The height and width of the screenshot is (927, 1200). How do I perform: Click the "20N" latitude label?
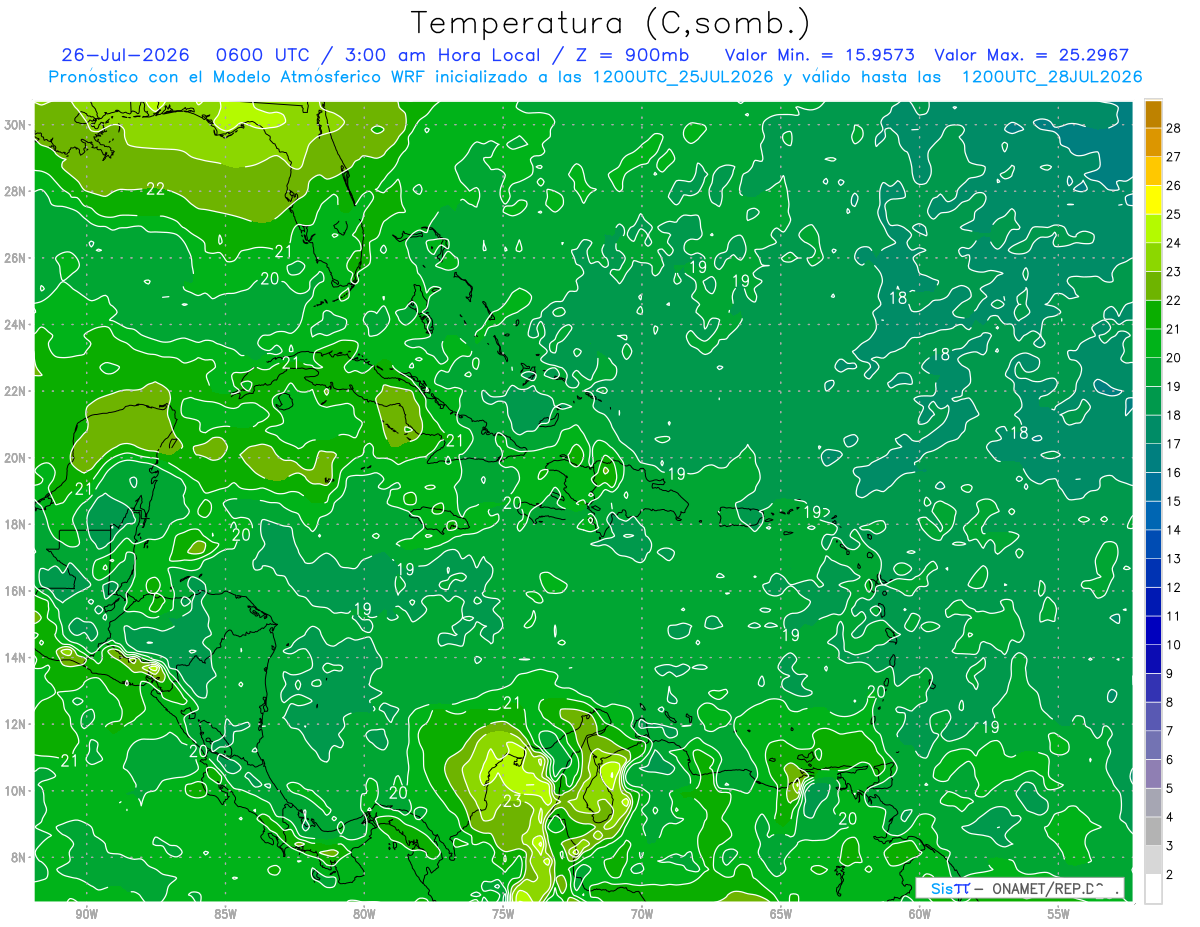pos(16,458)
